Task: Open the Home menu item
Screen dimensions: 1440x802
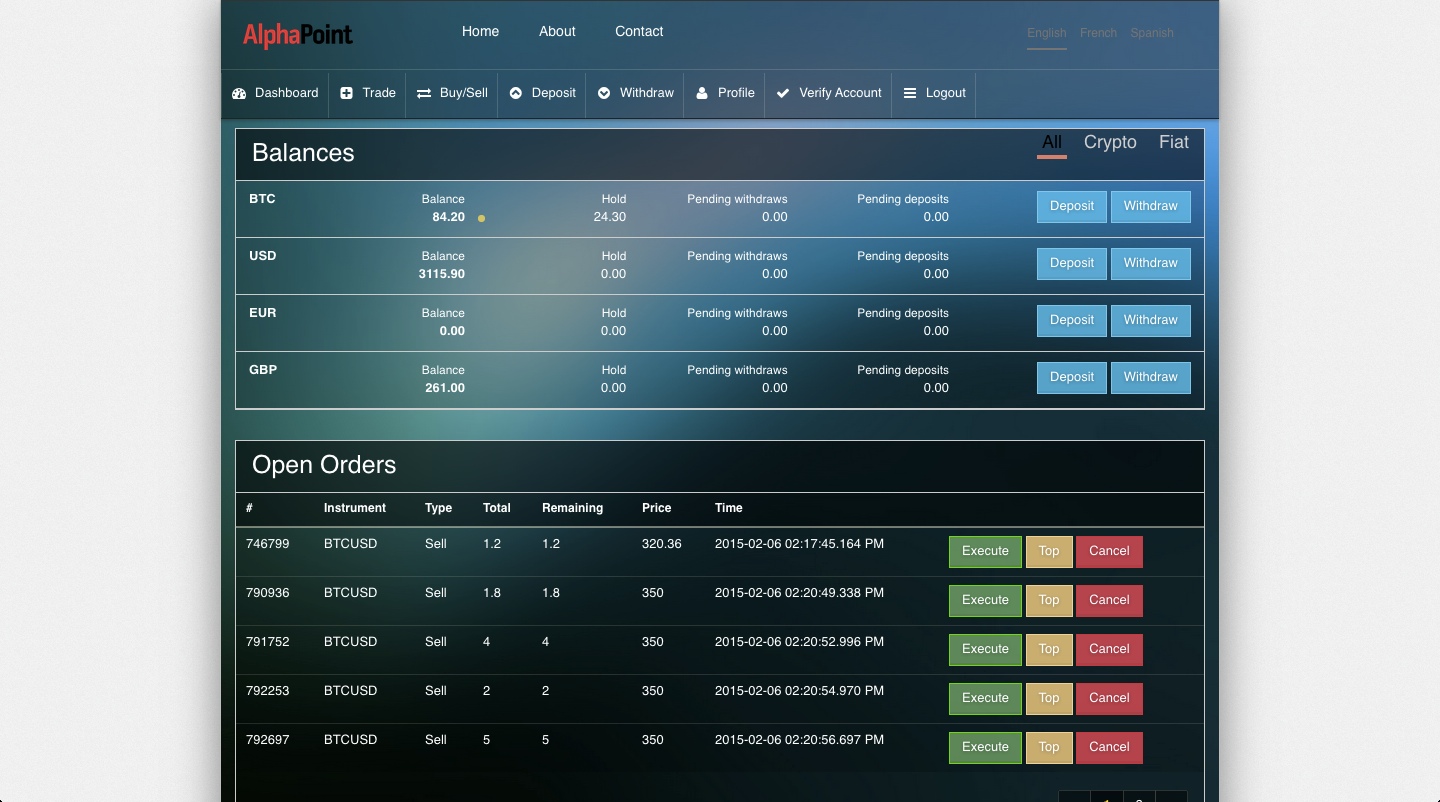Action: pyautogui.click(x=480, y=31)
